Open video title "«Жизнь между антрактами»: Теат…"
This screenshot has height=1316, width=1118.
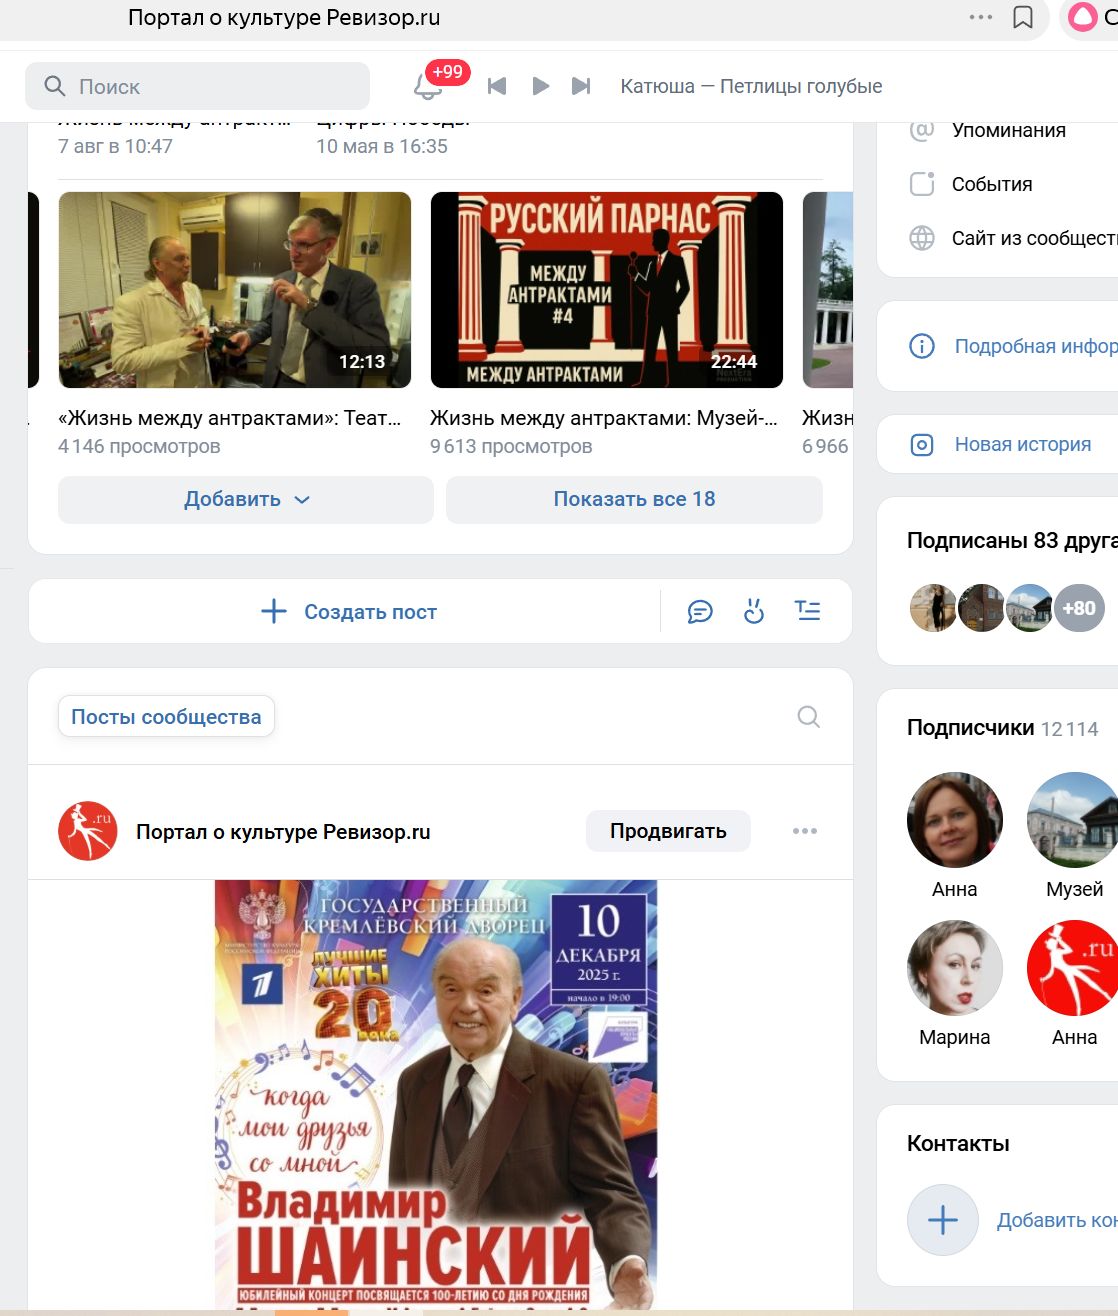point(229,418)
